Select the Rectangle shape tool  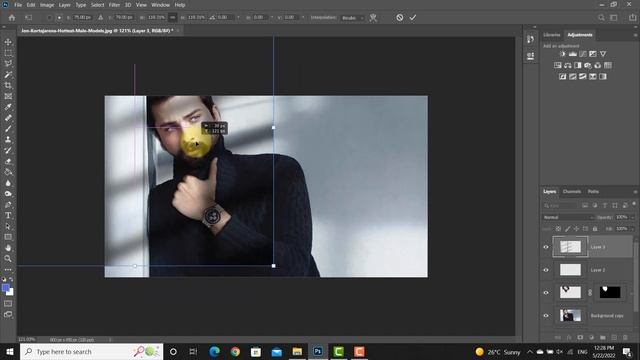8,237
